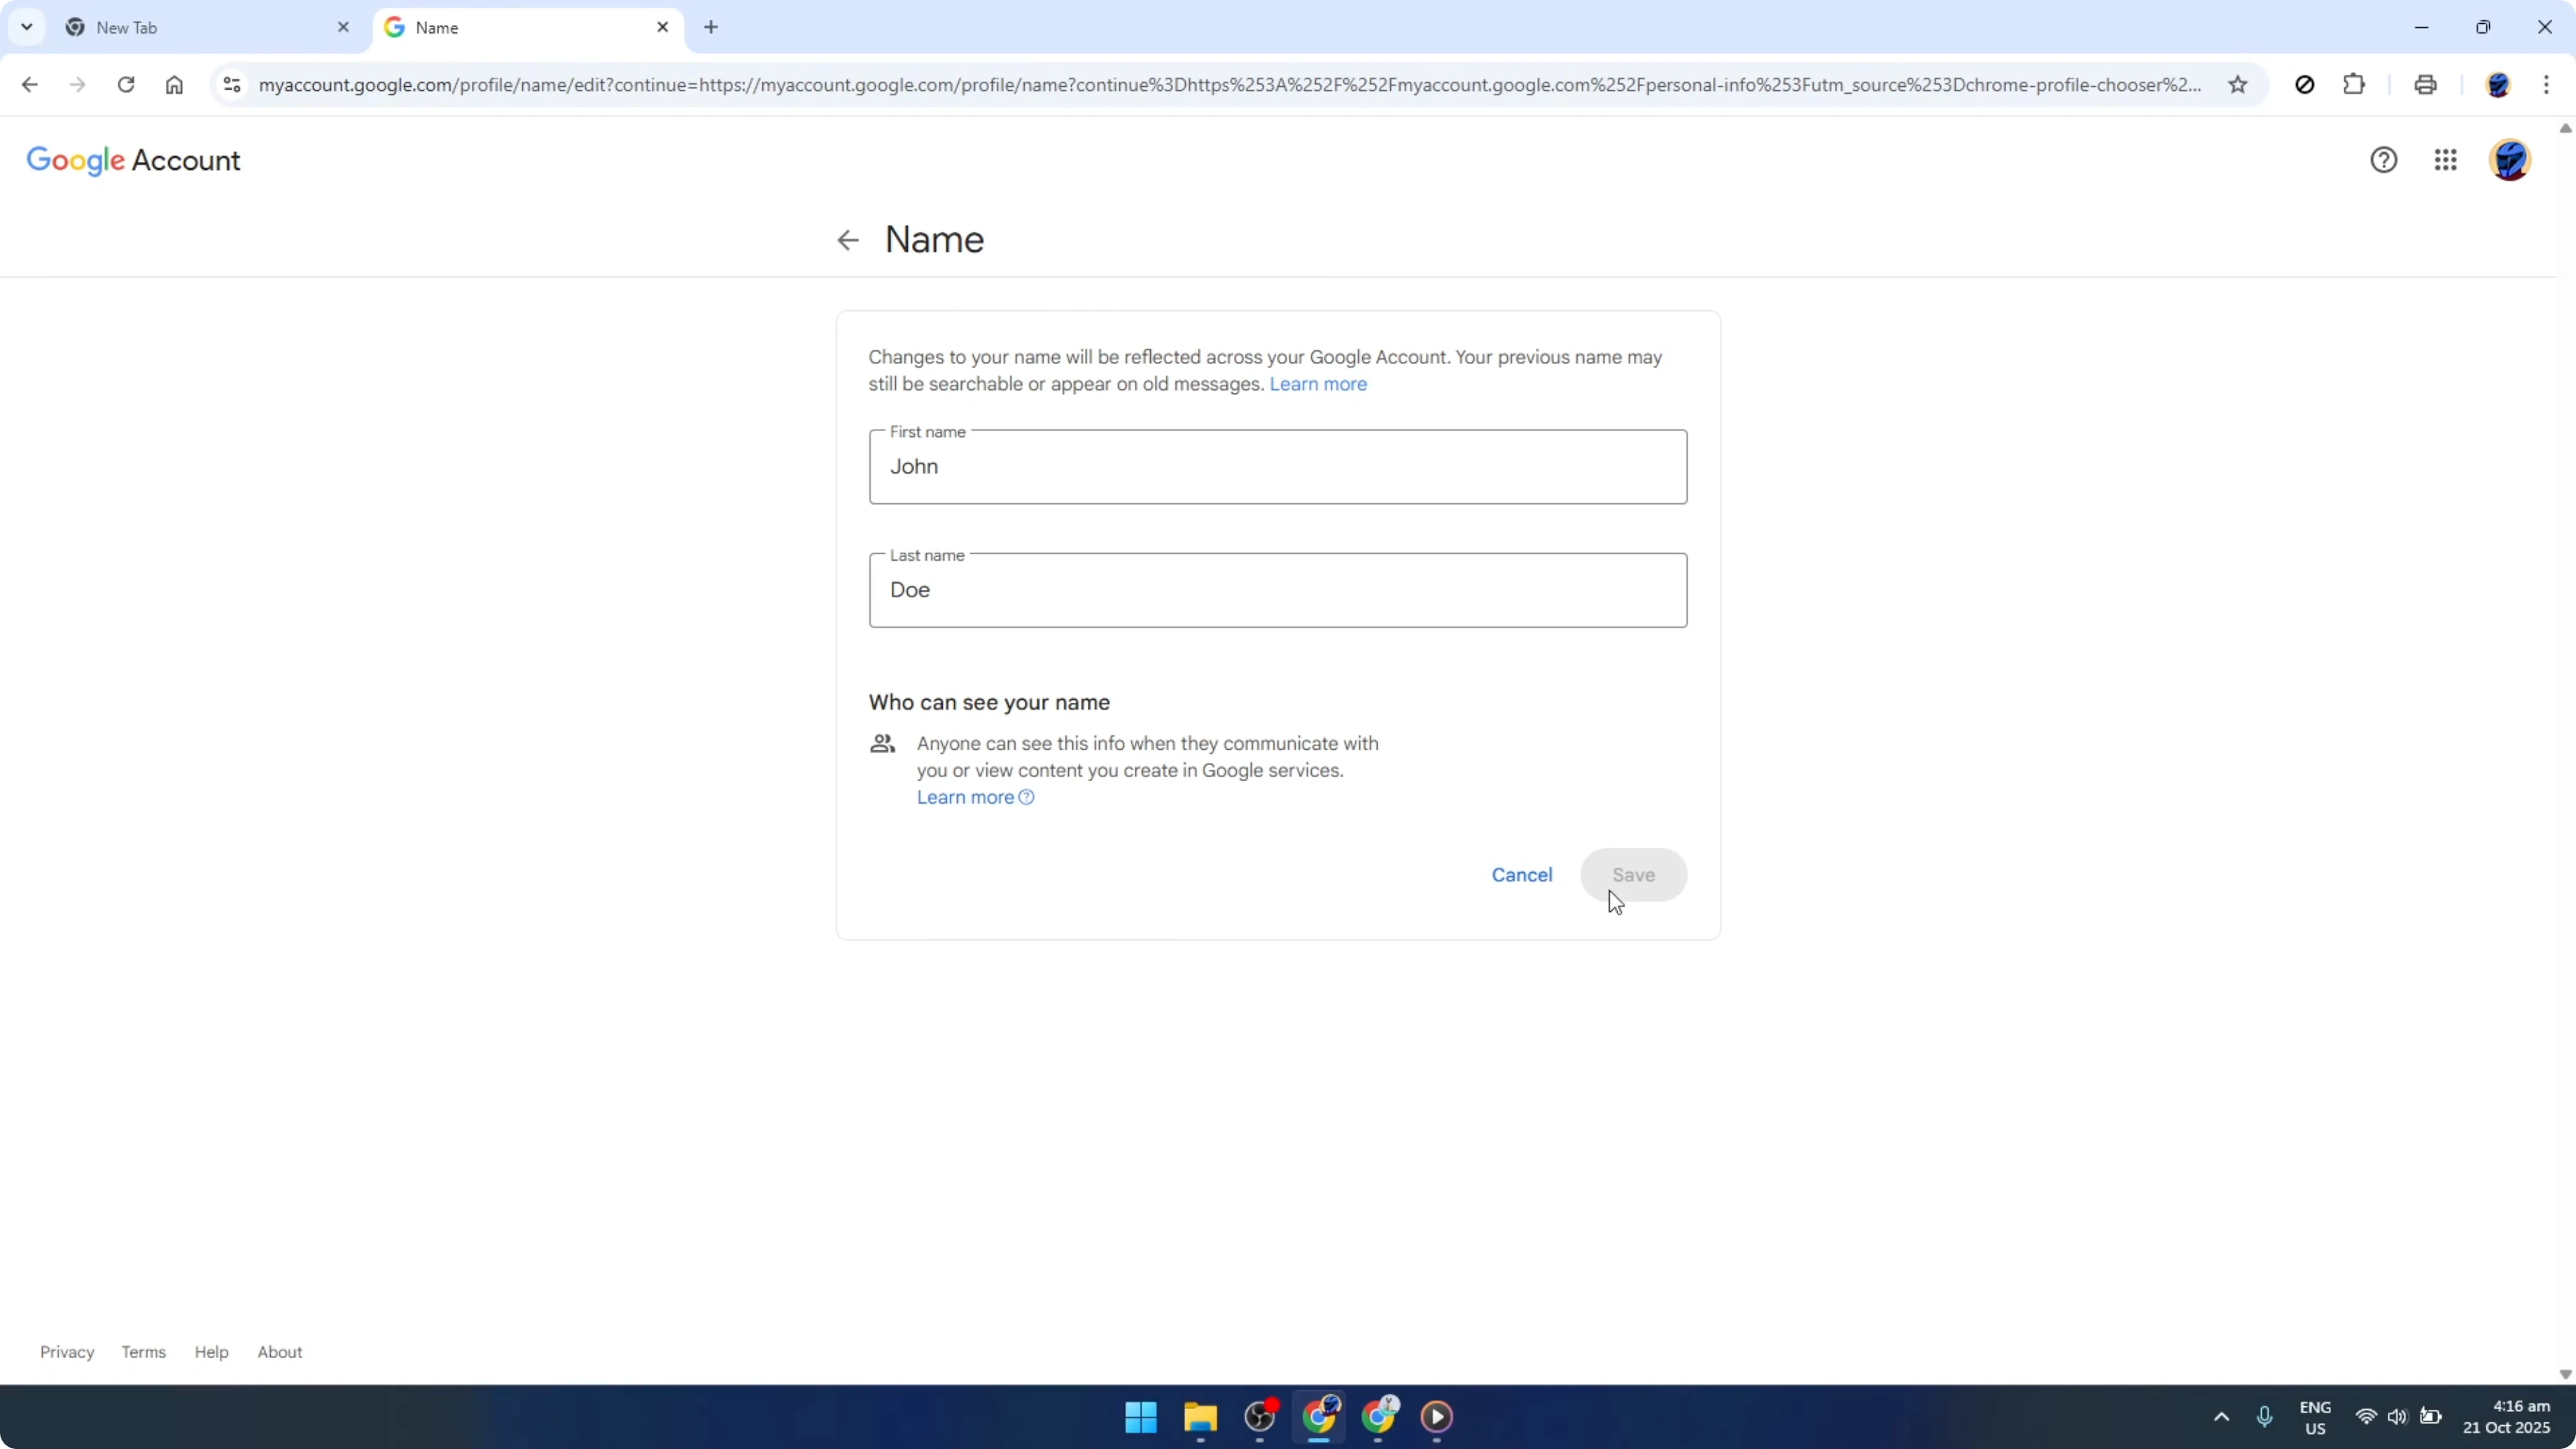The width and height of the screenshot is (2576, 1449).
Task: Open the blocked-content circle-slash extension icon
Action: pyautogui.click(x=2305, y=85)
